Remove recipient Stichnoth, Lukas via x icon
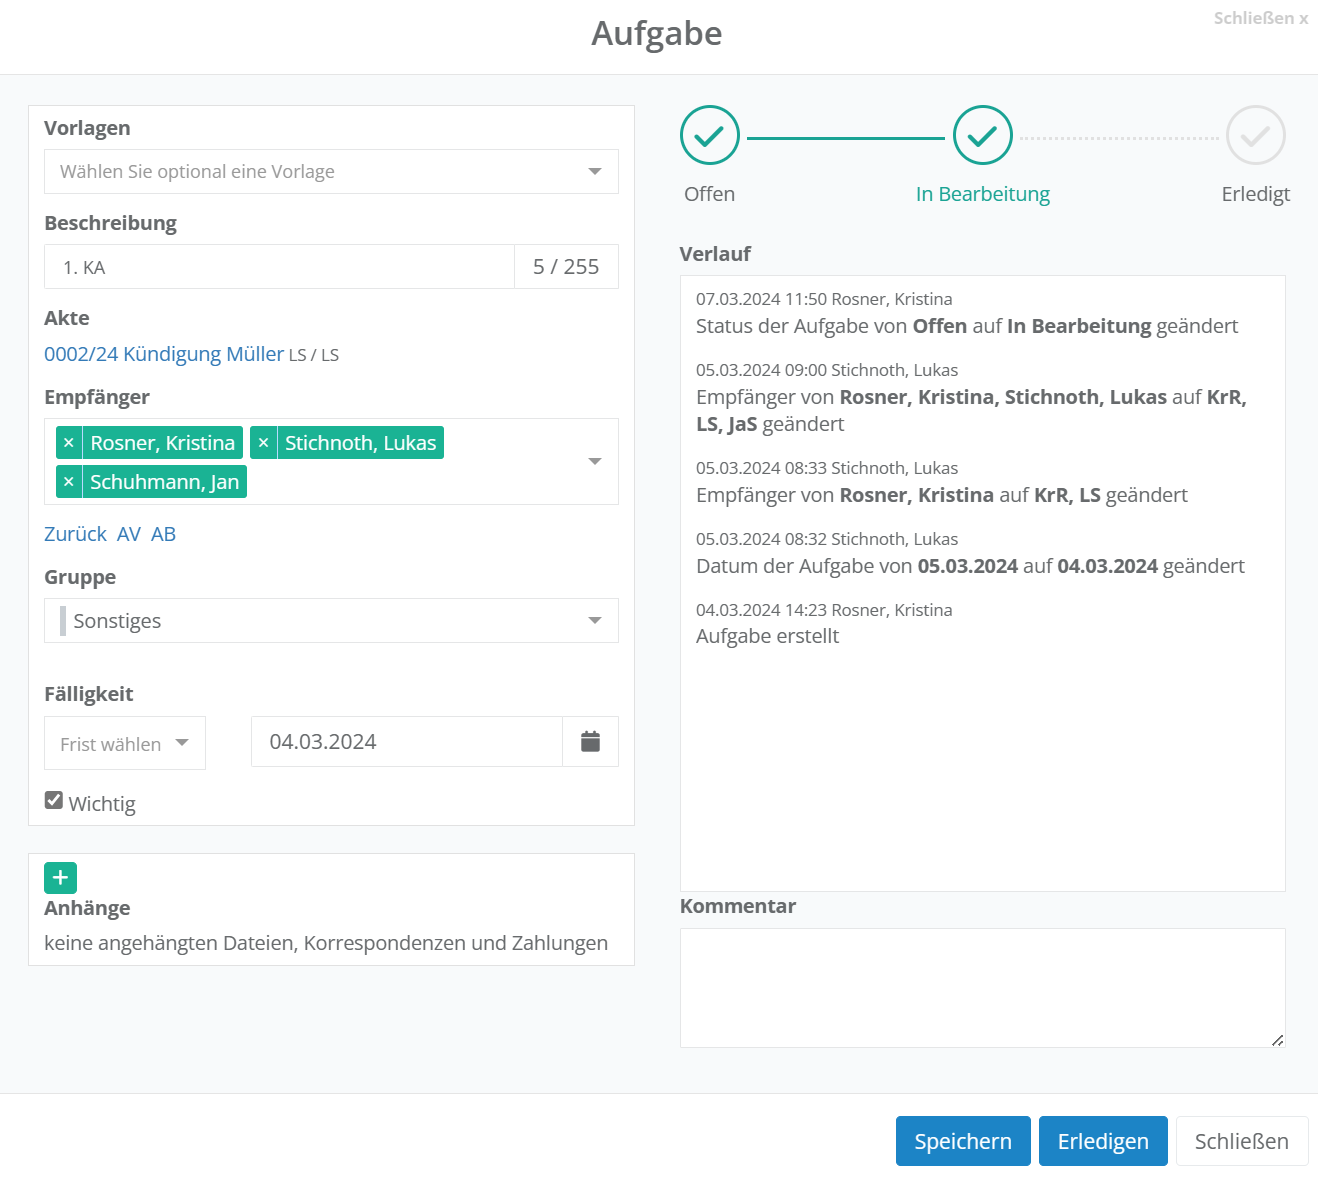The width and height of the screenshot is (1318, 1177). click(263, 443)
